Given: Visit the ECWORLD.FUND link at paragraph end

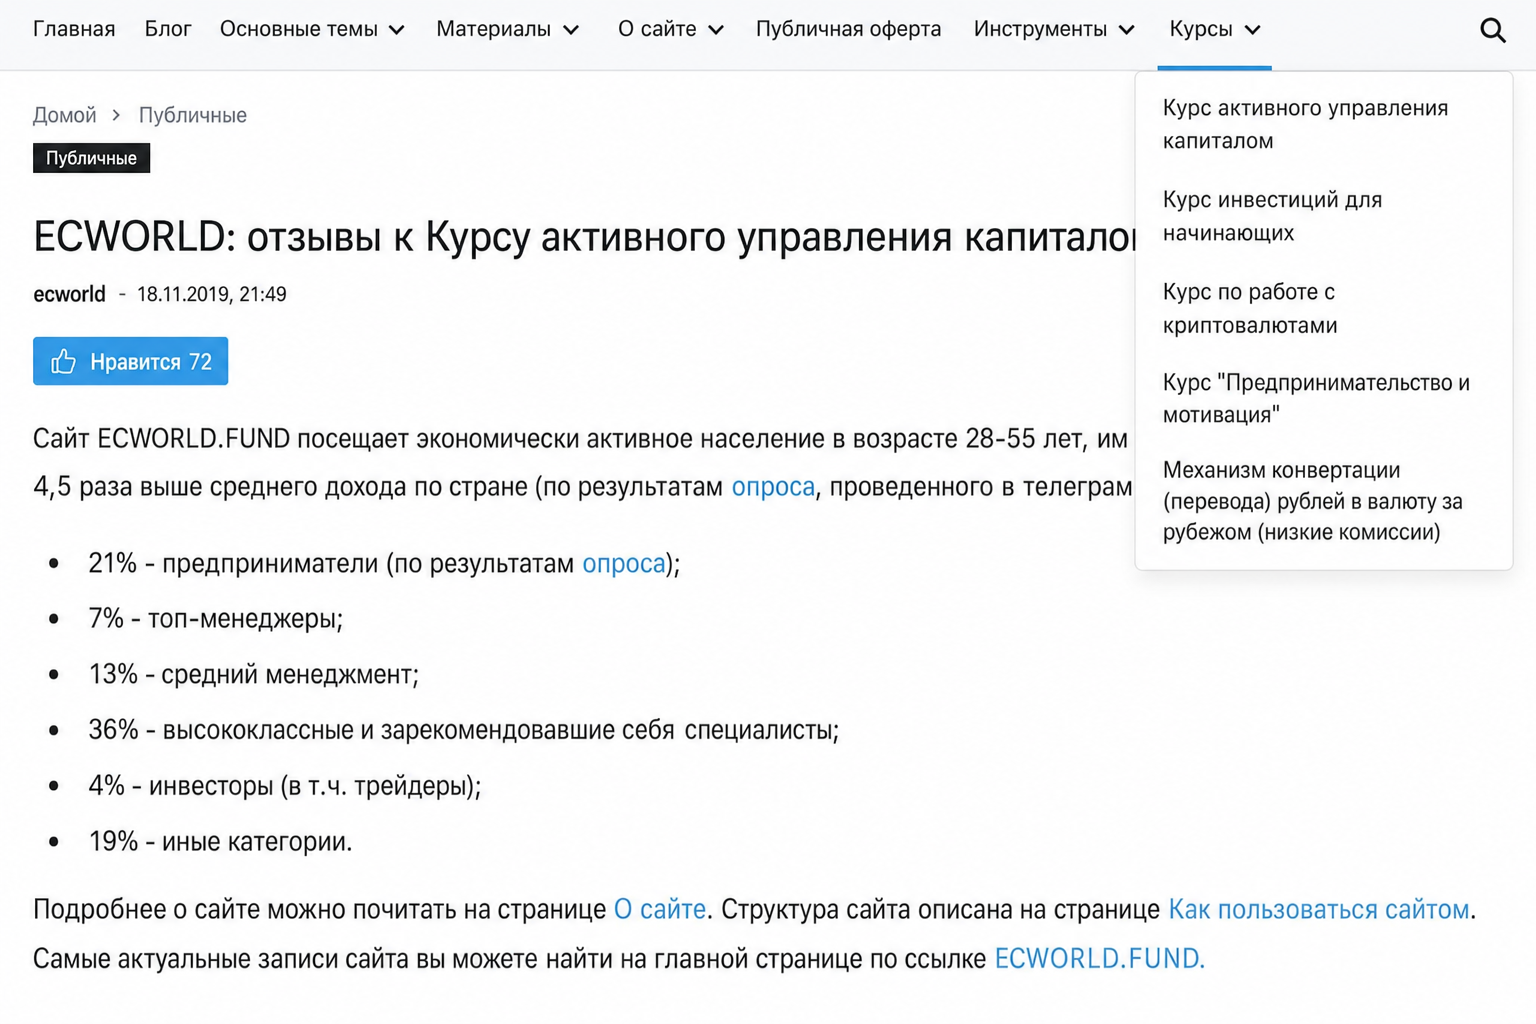Looking at the screenshot, I should point(1099,959).
